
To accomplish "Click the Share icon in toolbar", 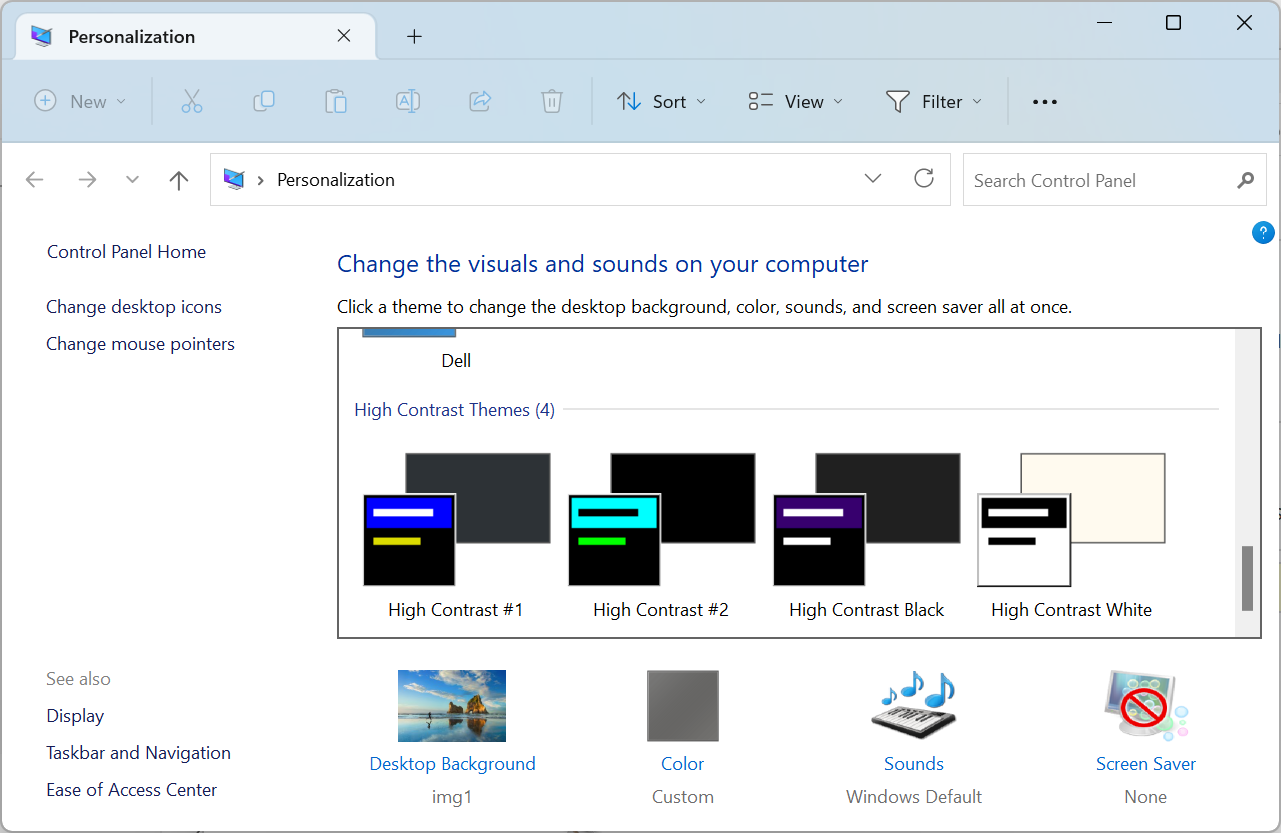I will 480,101.
